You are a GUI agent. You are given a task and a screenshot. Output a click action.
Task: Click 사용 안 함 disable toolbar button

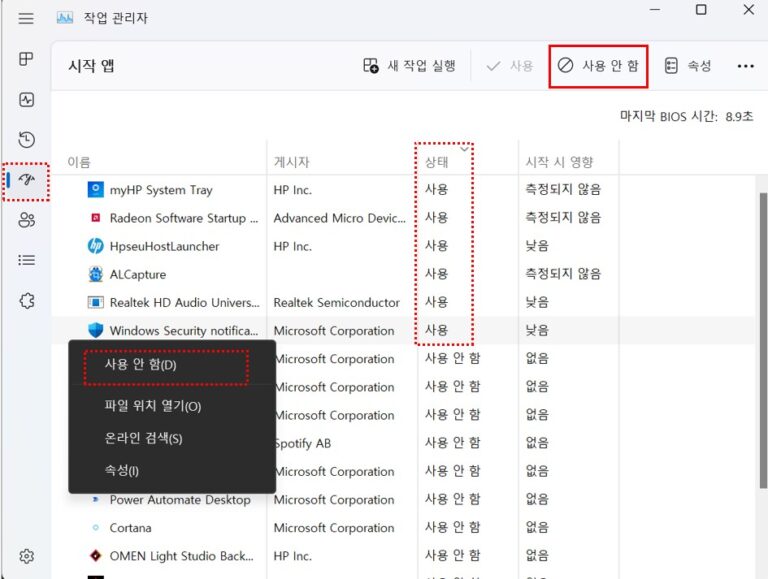[598, 66]
